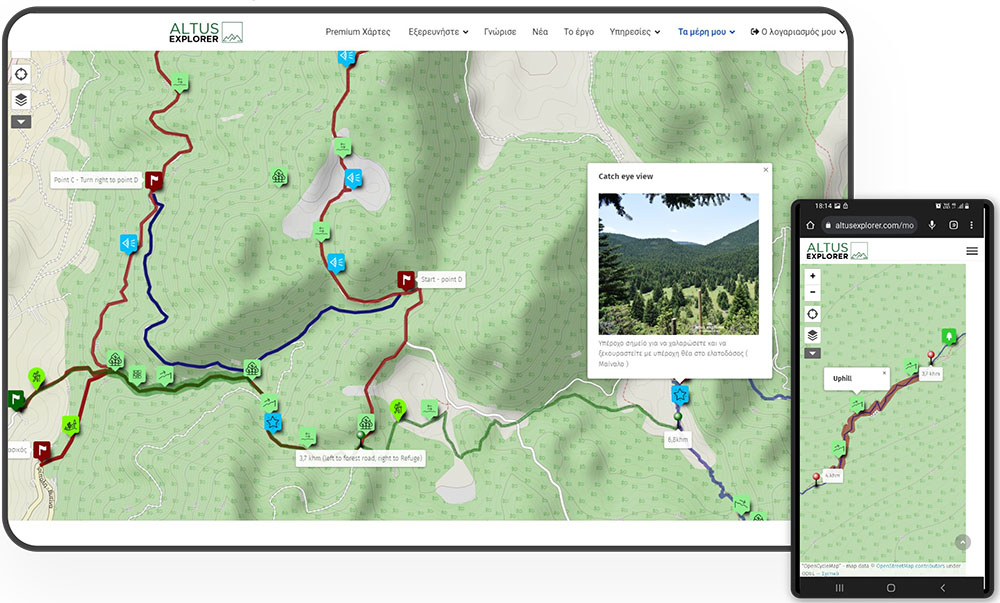Open layers control on phone map
This screenshot has width=1000, height=603.
pos(812,335)
